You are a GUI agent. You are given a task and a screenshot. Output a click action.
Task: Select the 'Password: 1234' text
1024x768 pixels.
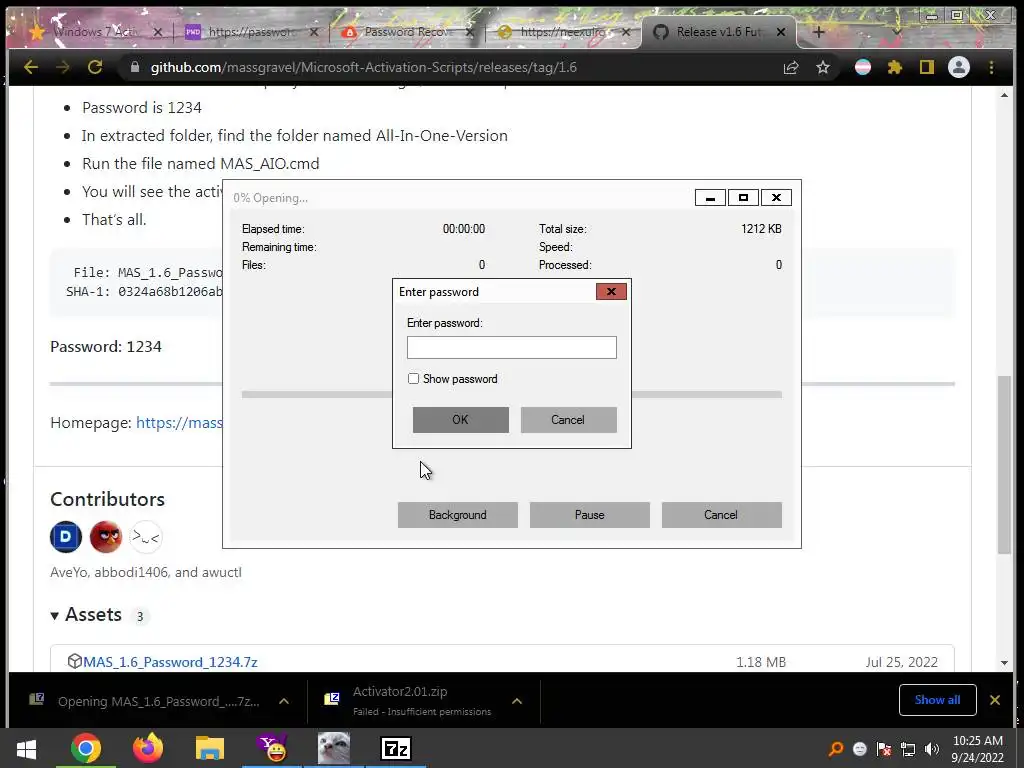point(106,347)
